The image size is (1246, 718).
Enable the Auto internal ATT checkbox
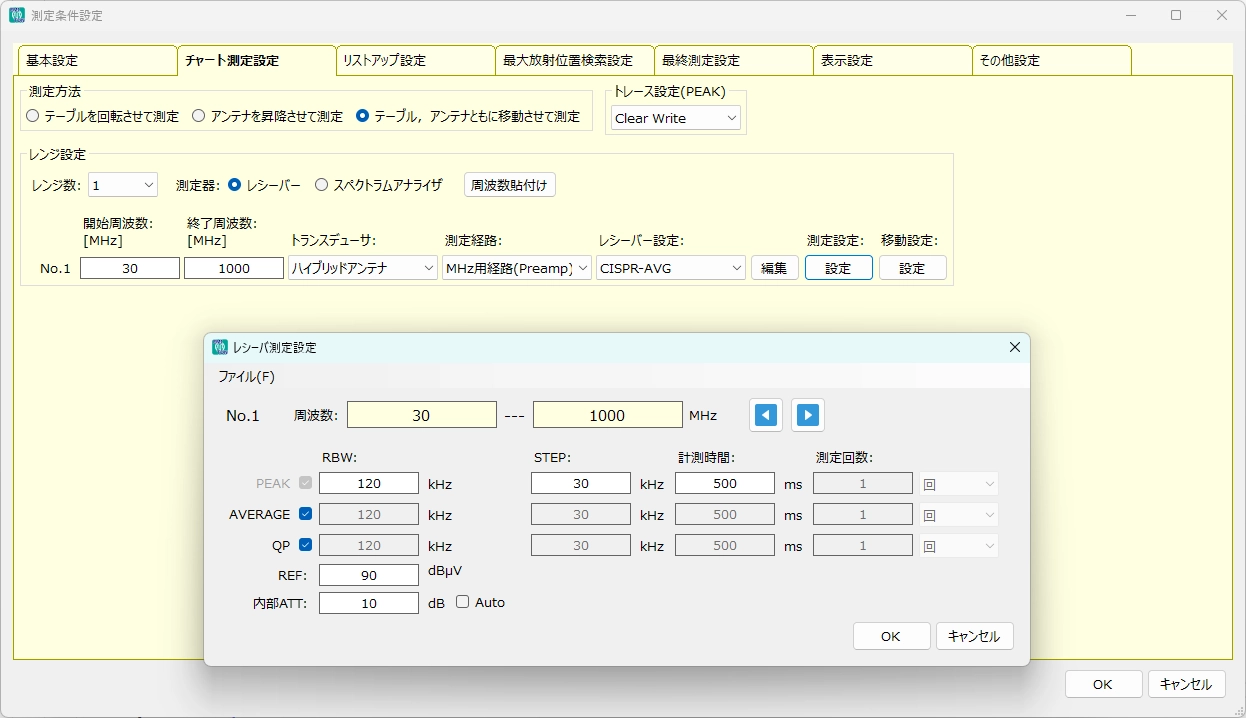coord(463,602)
